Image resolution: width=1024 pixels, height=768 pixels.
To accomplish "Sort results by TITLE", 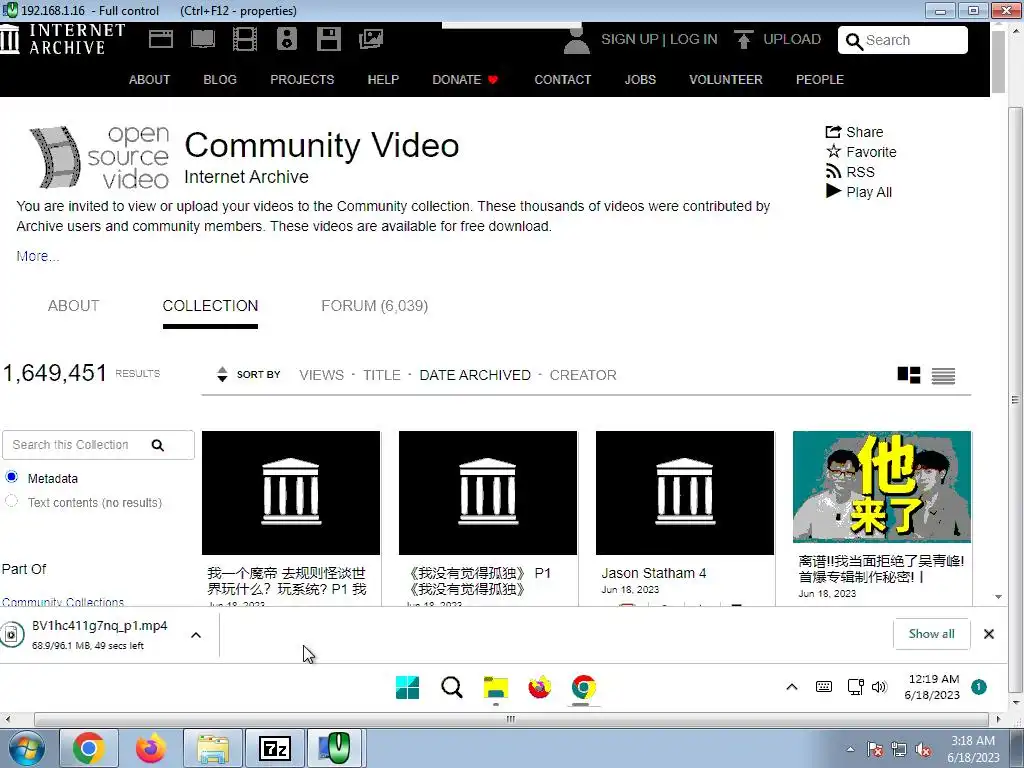I will (x=381, y=375).
